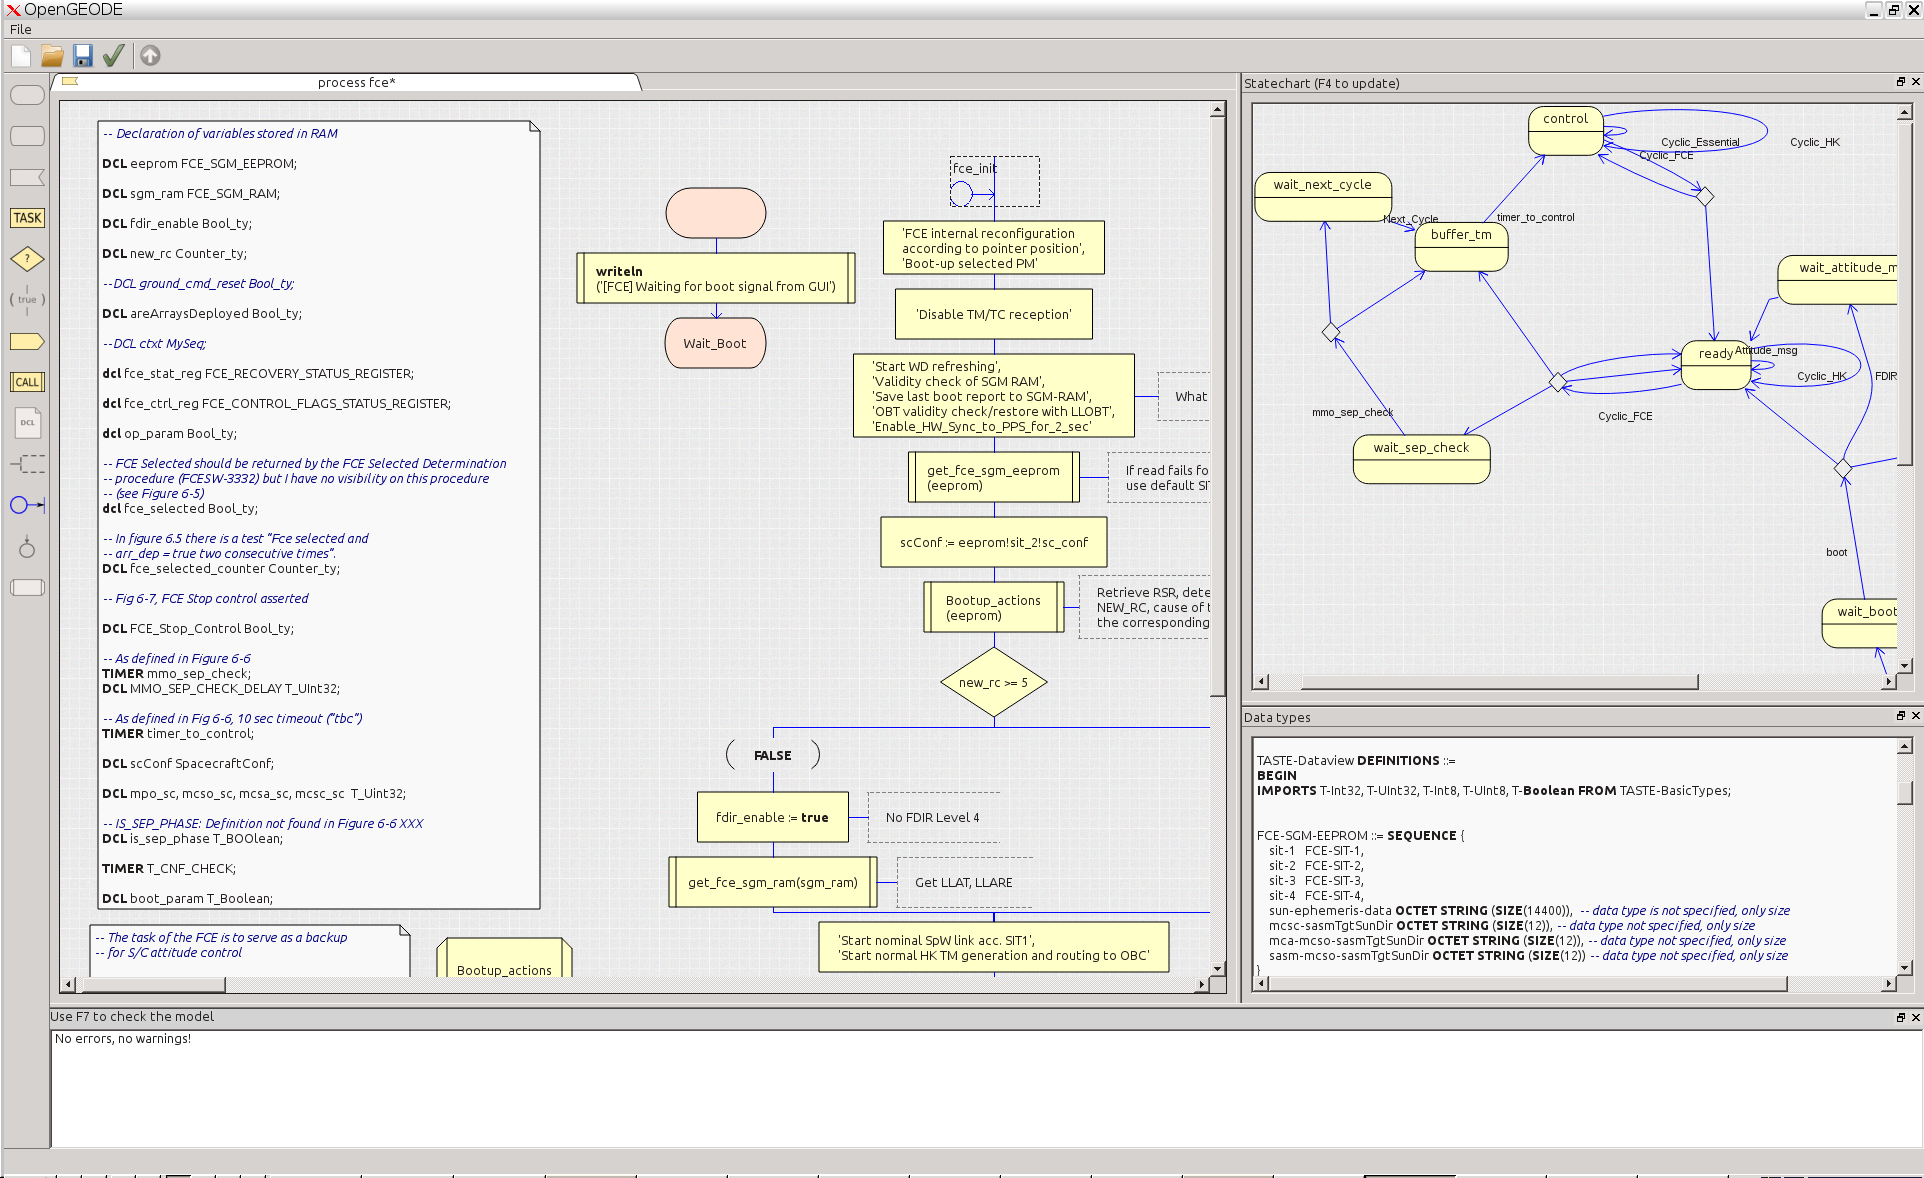The width and height of the screenshot is (1924, 1178).
Task: Select the procedure CALL symbol tool
Action: pyautogui.click(x=27, y=382)
